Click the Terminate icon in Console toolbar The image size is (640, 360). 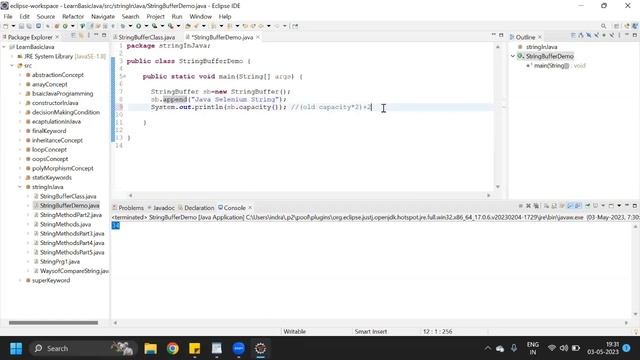pyautogui.click(x=521, y=206)
